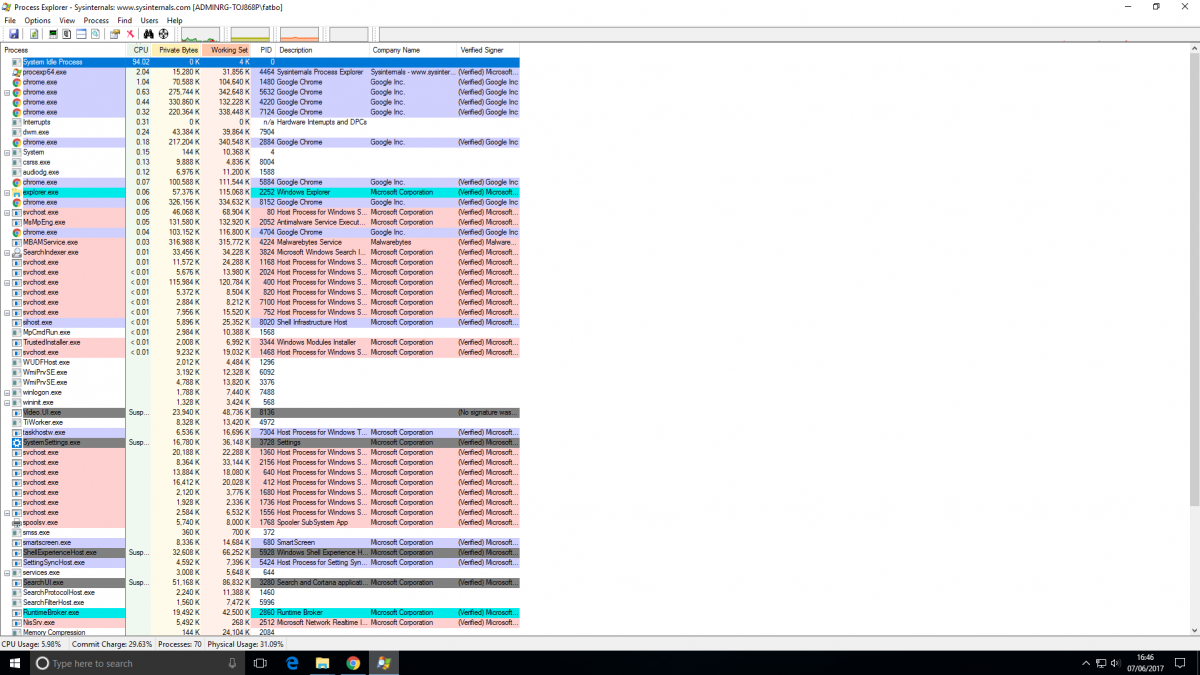Open File Explorer from the taskbar

323,663
